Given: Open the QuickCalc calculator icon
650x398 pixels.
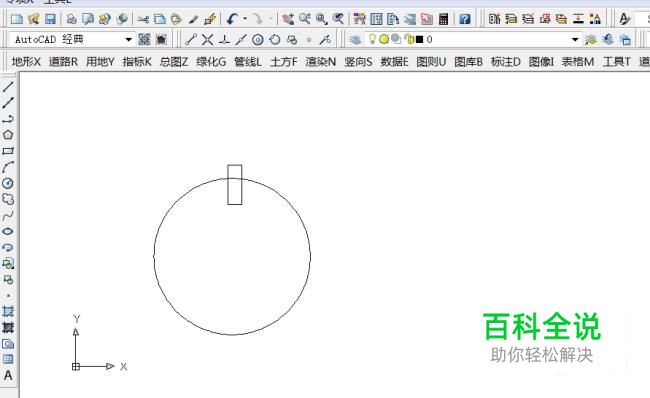Looking at the screenshot, I should click(443, 19).
